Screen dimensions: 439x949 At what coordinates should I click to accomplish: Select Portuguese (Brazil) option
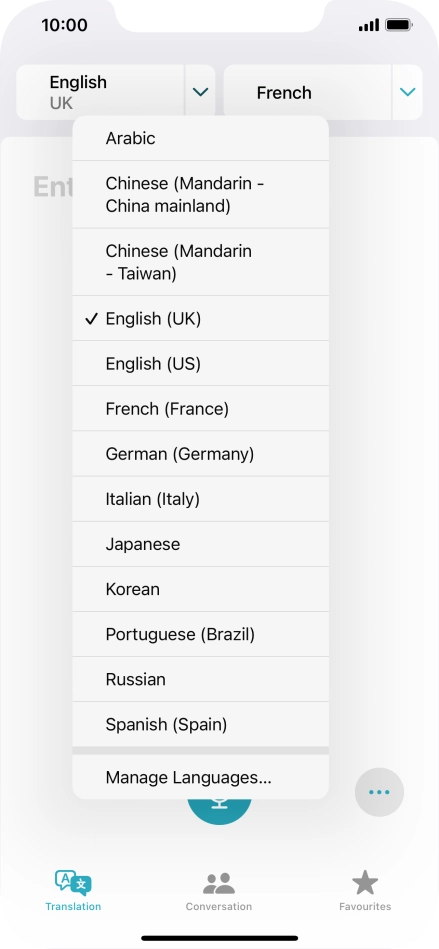coord(200,634)
